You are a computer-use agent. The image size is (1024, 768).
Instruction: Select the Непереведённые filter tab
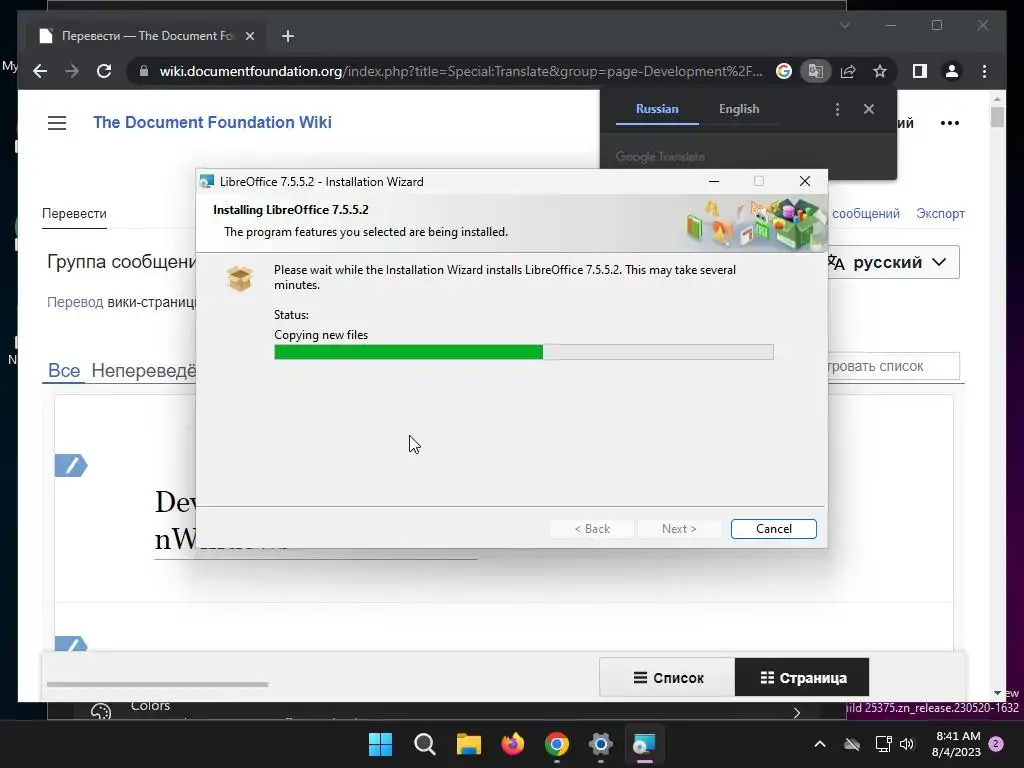point(144,370)
